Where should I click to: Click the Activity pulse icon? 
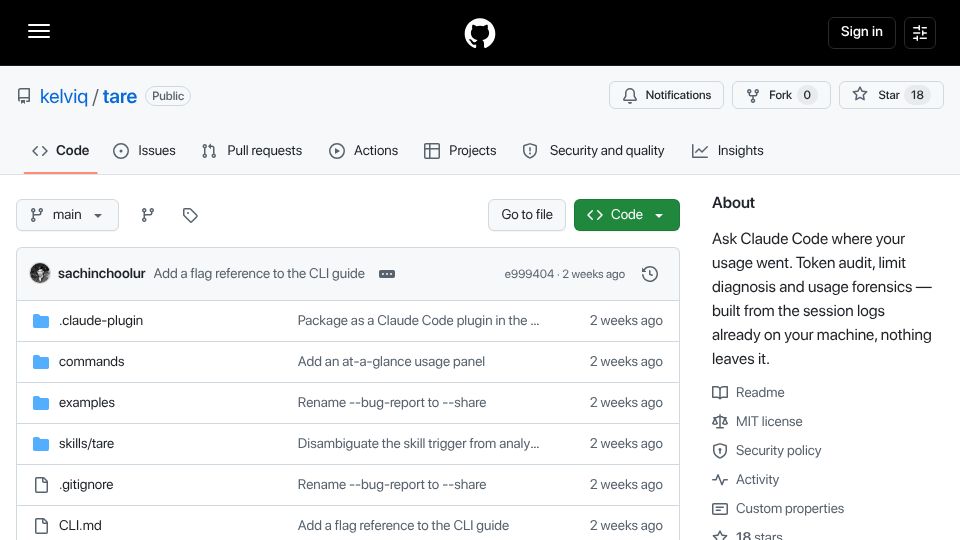720,480
